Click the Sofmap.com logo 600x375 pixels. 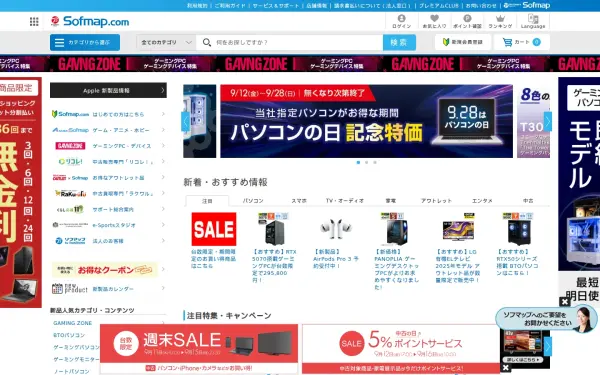pyautogui.click(x=90, y=21)
